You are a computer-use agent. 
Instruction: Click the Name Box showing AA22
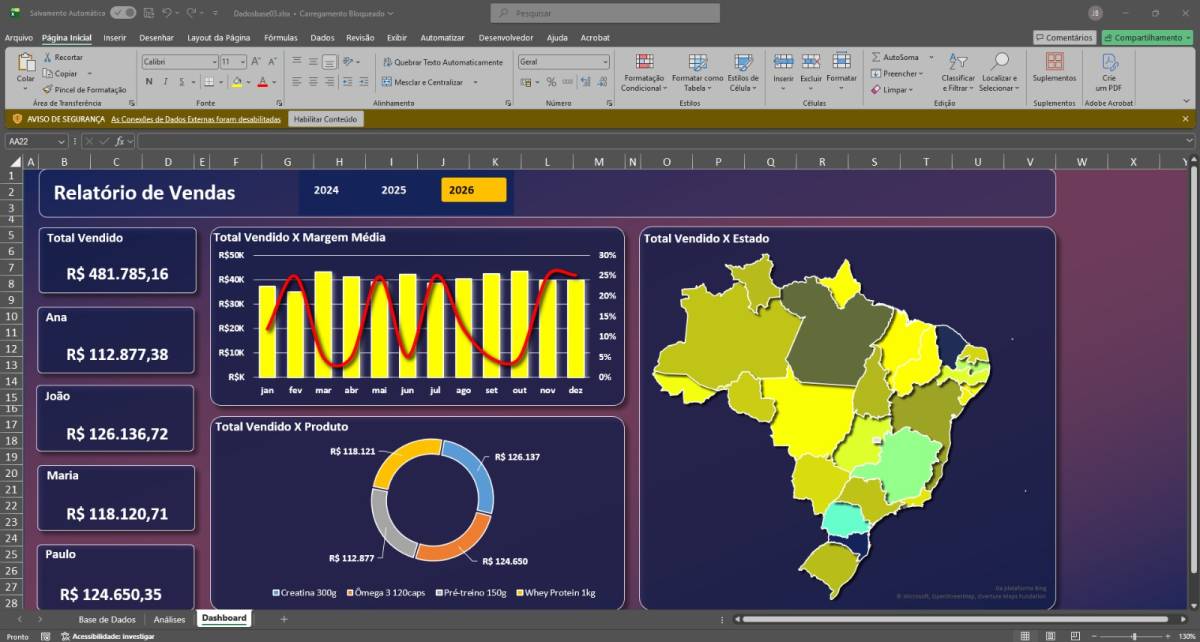(36, 142)
